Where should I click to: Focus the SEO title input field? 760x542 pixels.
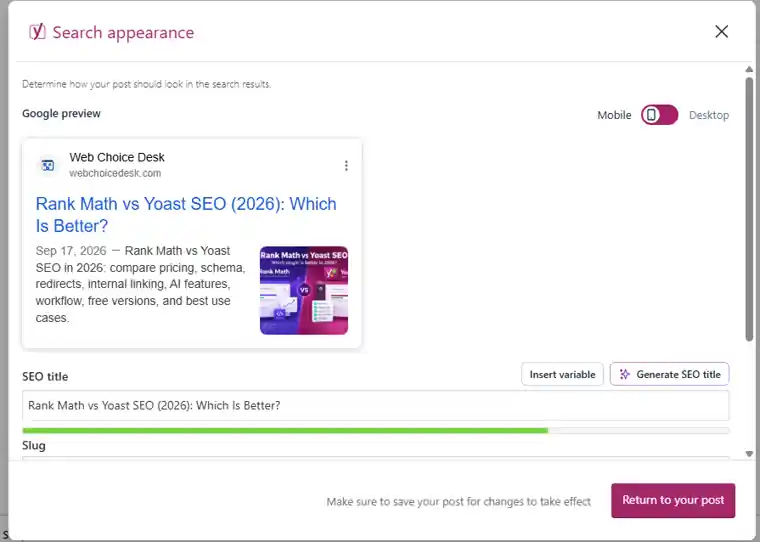(376, 406)
